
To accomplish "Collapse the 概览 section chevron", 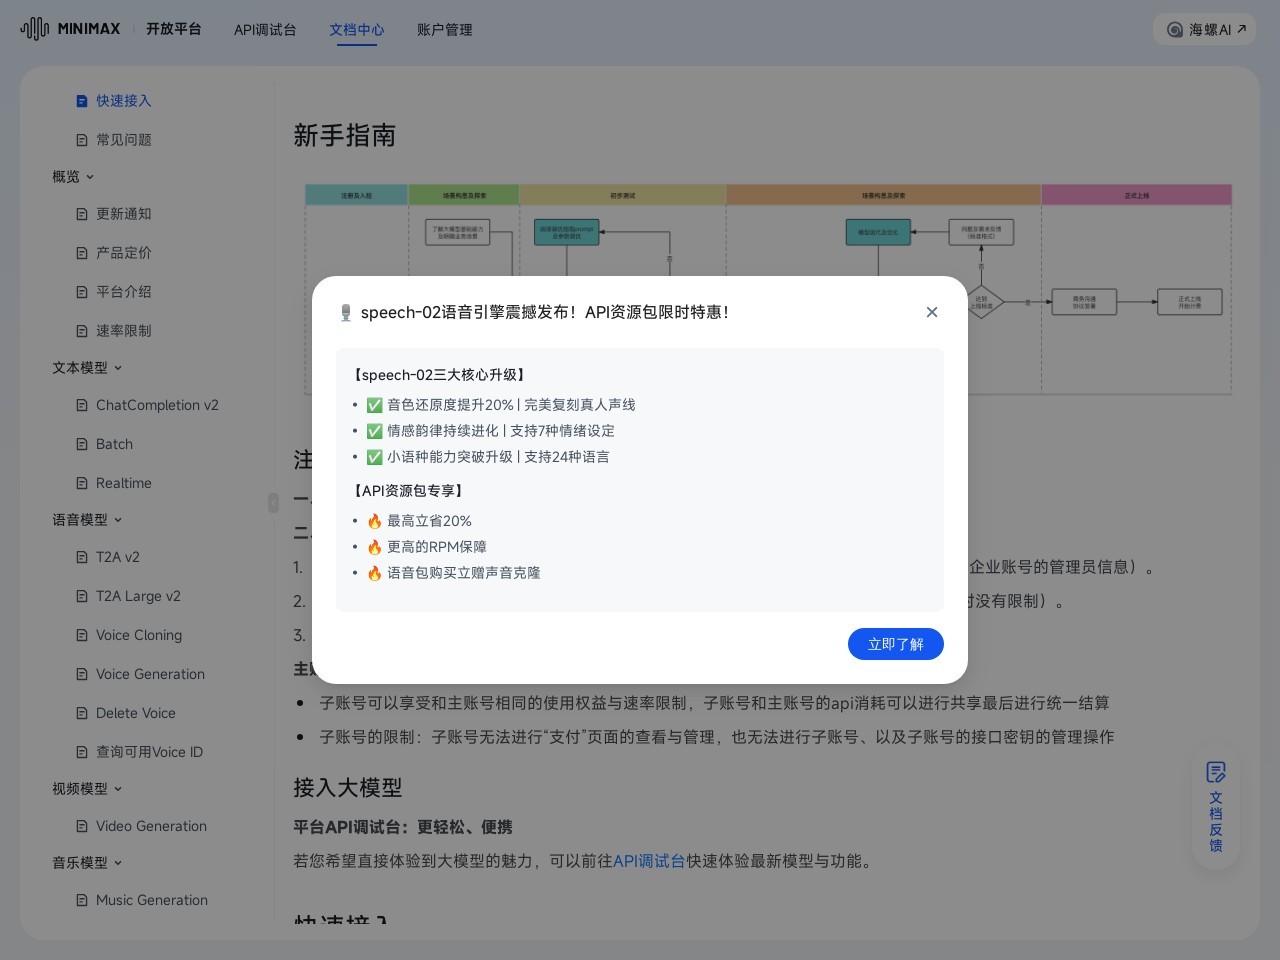I will pos(90,177).
